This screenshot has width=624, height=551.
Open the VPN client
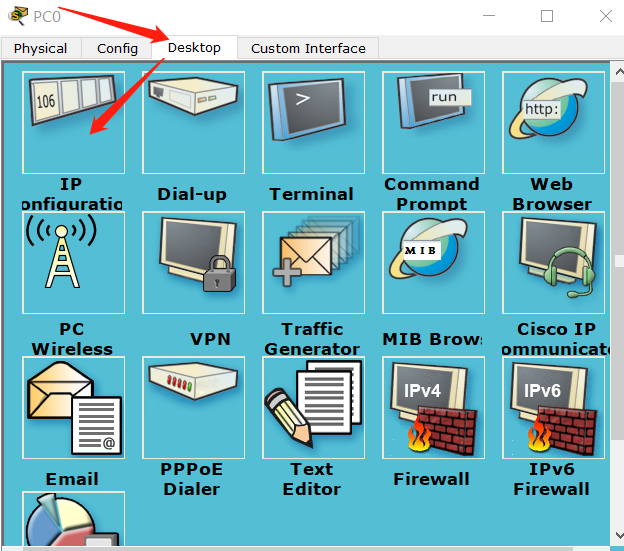point(193,263)
